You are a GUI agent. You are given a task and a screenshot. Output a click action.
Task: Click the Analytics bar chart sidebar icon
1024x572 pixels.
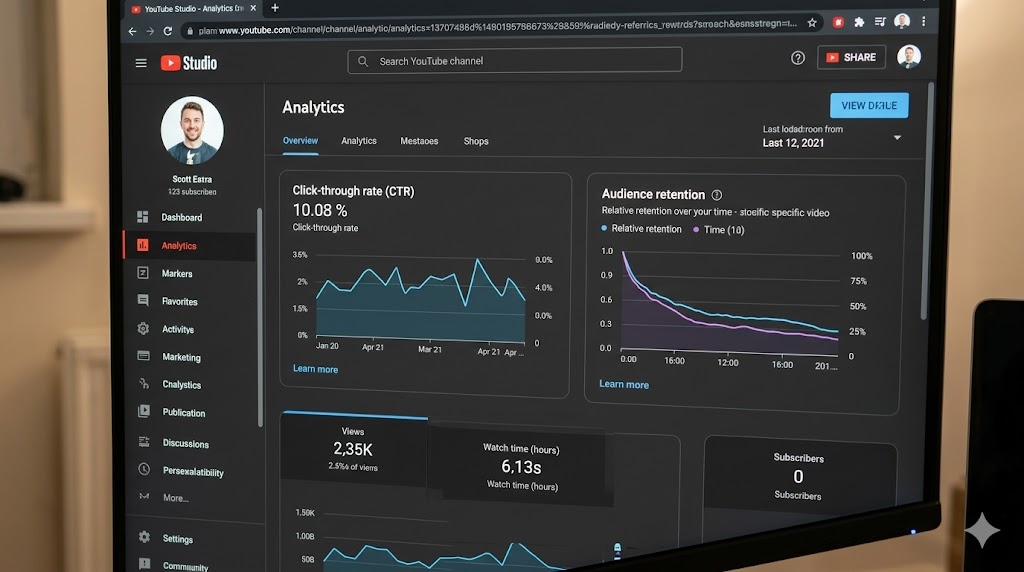142,245
